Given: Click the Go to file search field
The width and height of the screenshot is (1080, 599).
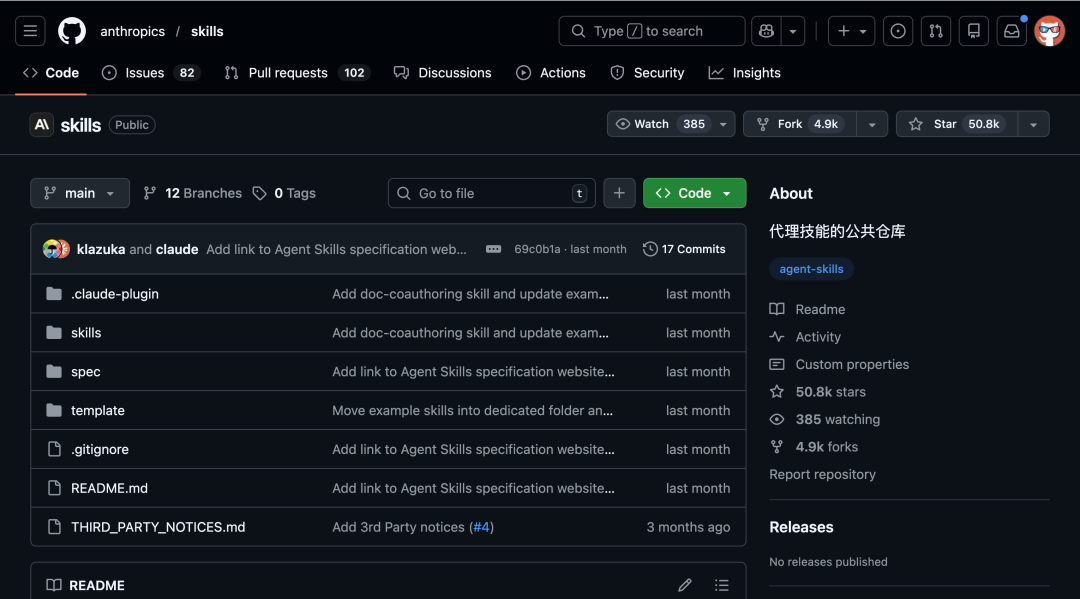Looking at the screenshot, I should [x=490, y=192].
